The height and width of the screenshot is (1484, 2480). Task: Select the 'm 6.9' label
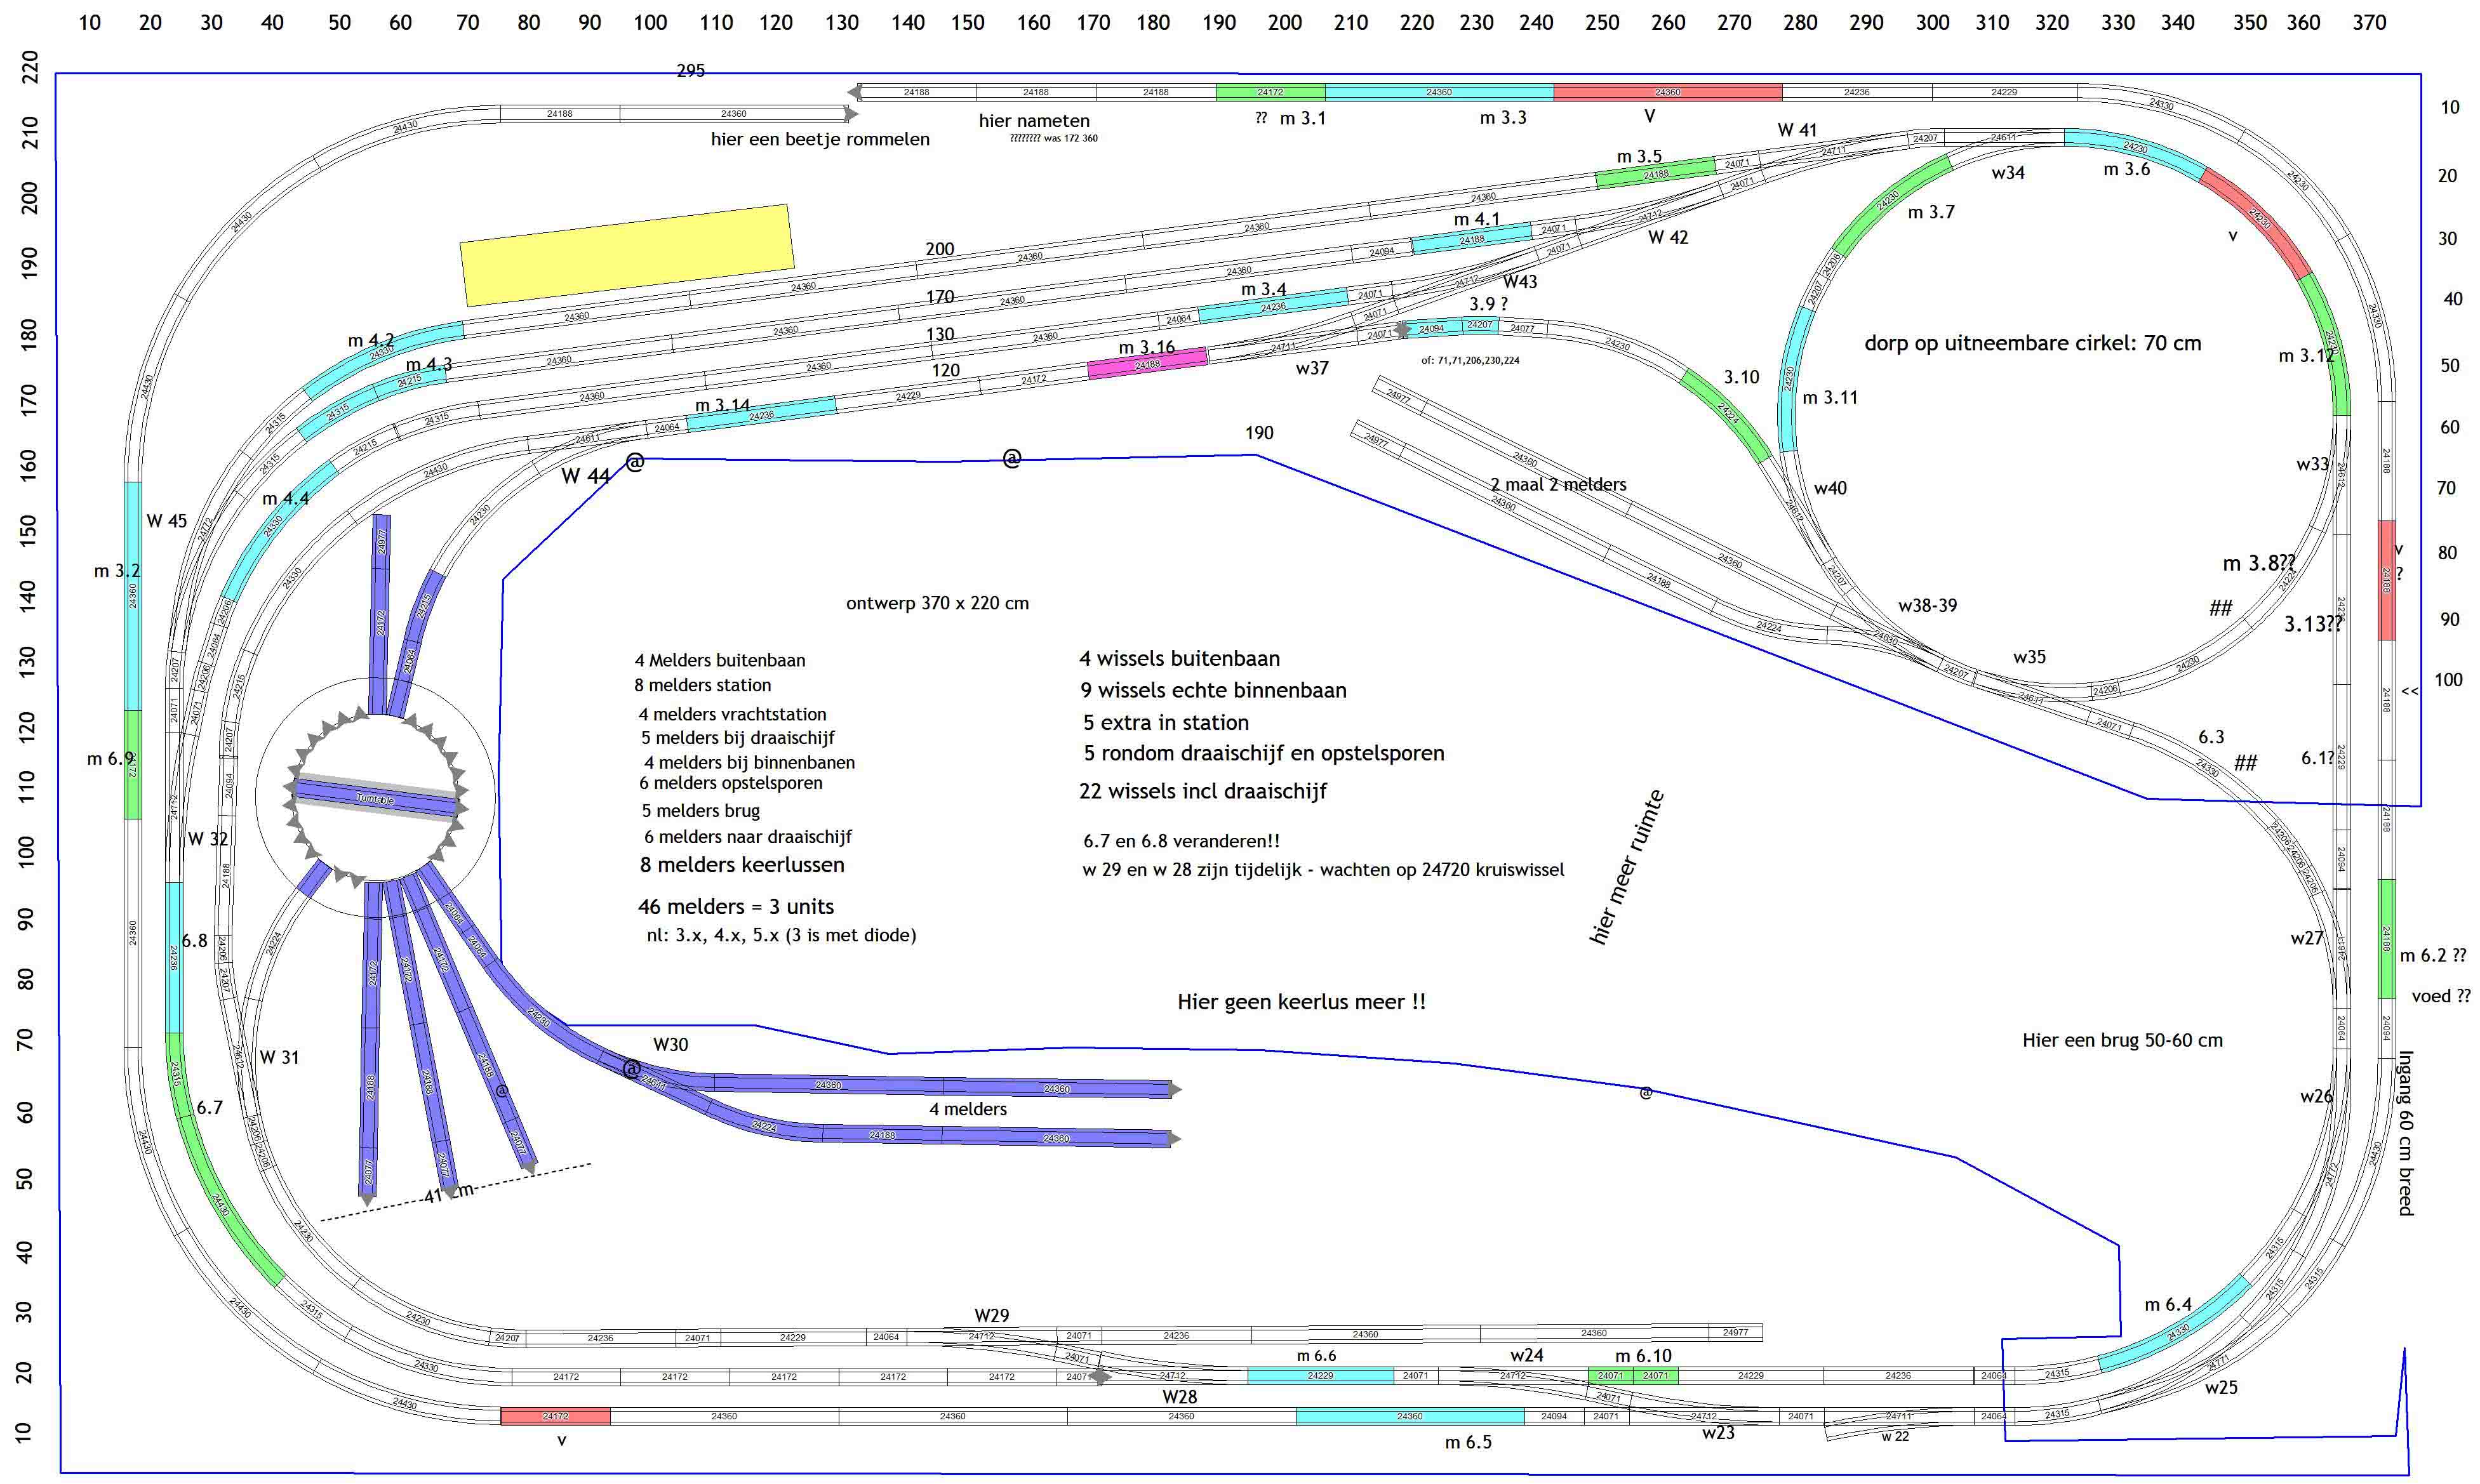[x=110, y=759]
